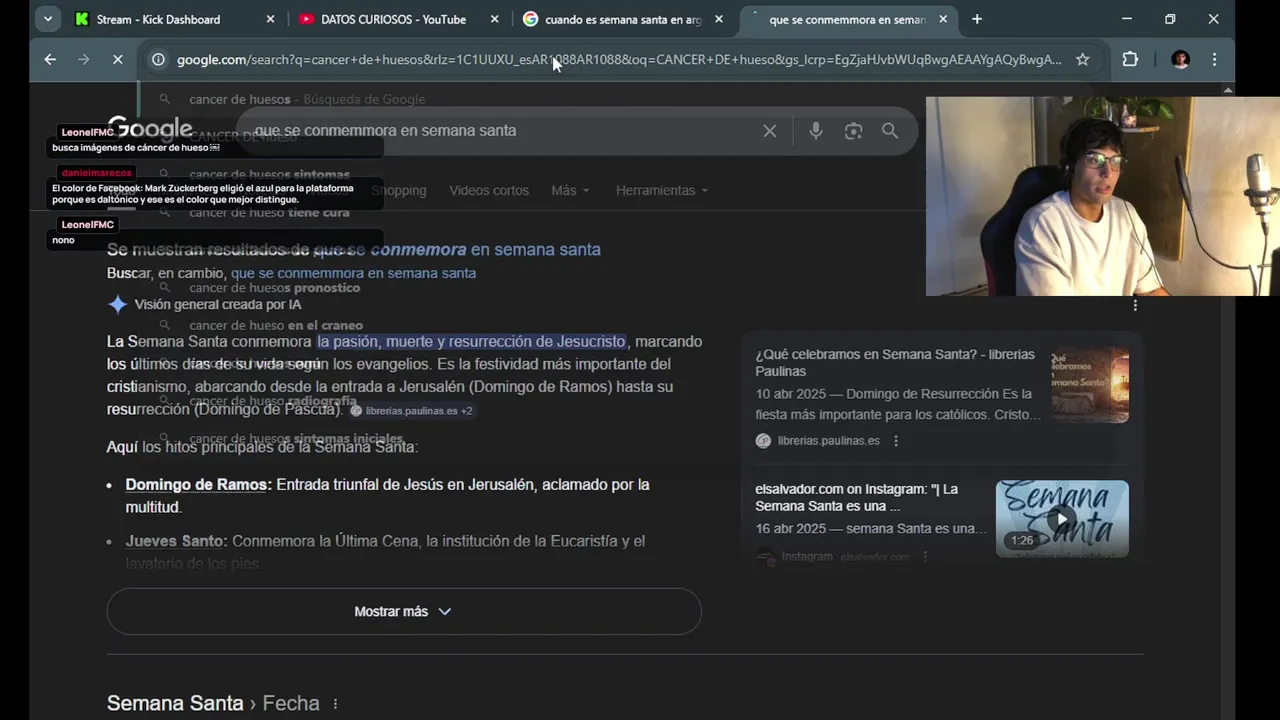Close the Kick Dashboard tab
The width and height of the screenshot is (1280, 720).
270,19
